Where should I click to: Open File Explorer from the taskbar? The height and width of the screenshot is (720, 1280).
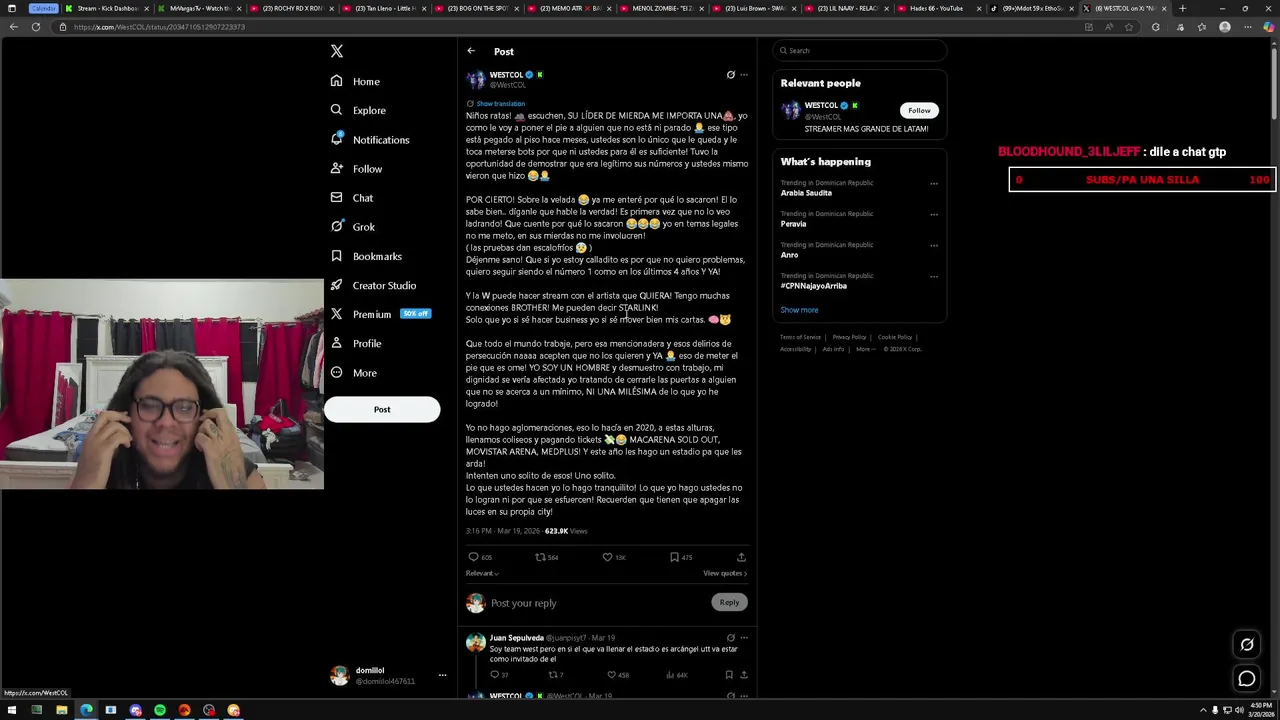point(61,710)
